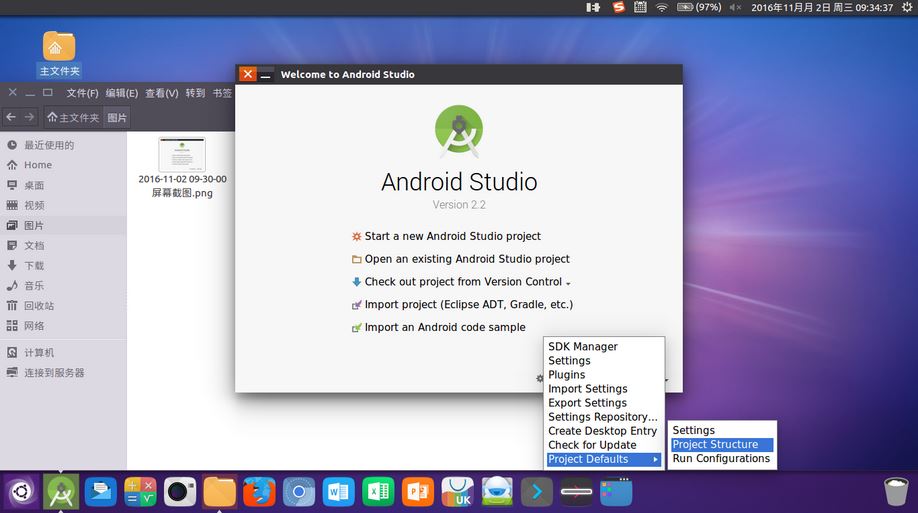Select Check for Update

pos(604,445)
